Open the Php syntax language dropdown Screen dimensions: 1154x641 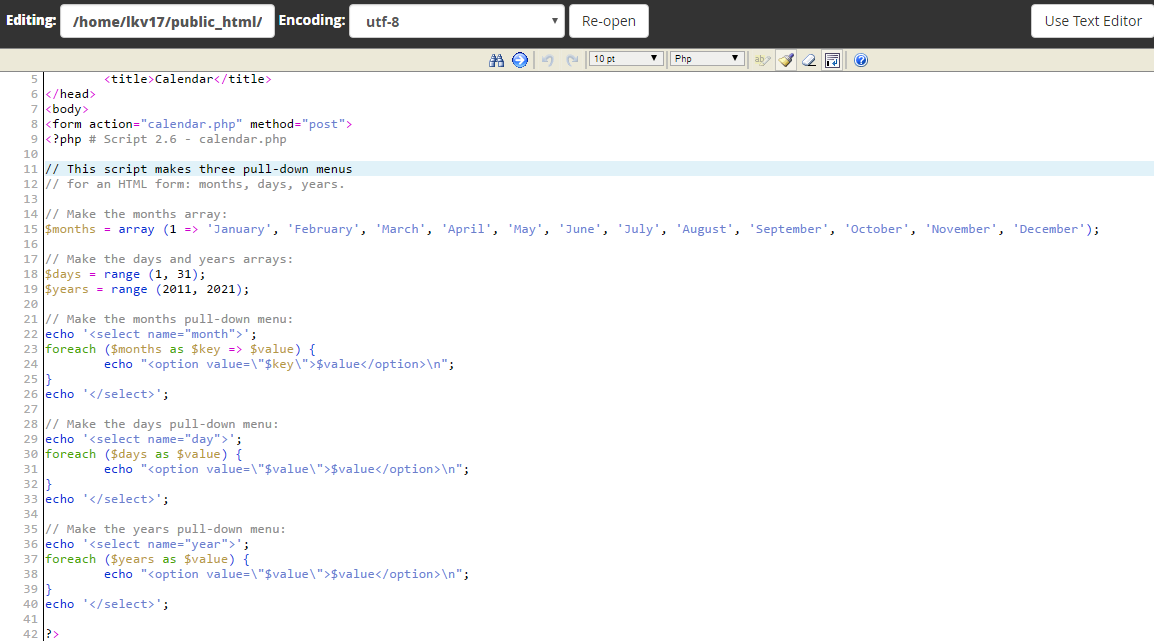click(707, 59)
